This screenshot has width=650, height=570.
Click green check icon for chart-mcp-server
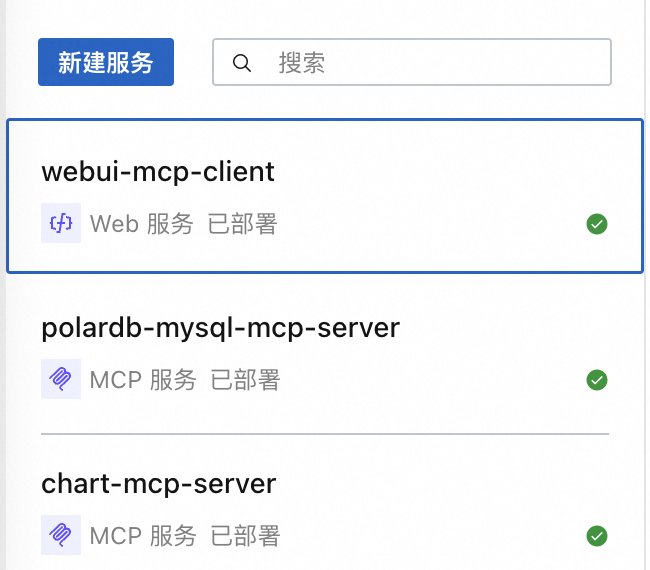[x=597, y=536]
